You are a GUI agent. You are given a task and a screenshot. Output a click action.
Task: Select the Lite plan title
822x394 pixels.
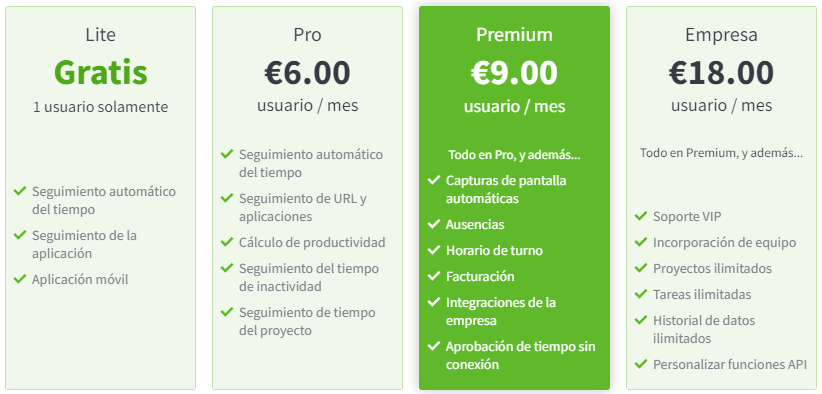[100, 35]
